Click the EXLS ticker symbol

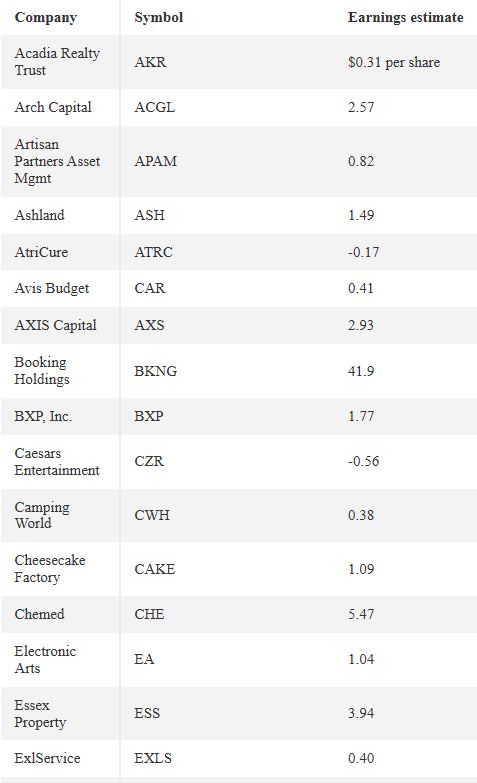pyautogui.click(x=153, y=758)
